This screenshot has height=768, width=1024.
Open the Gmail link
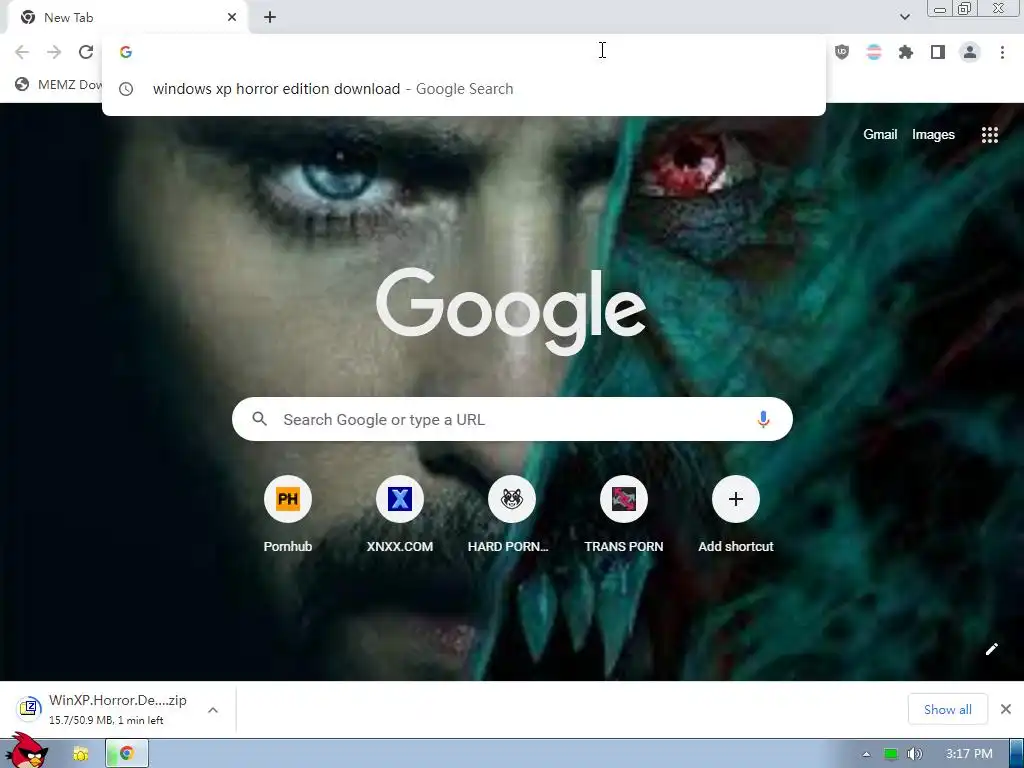[880, 135]
